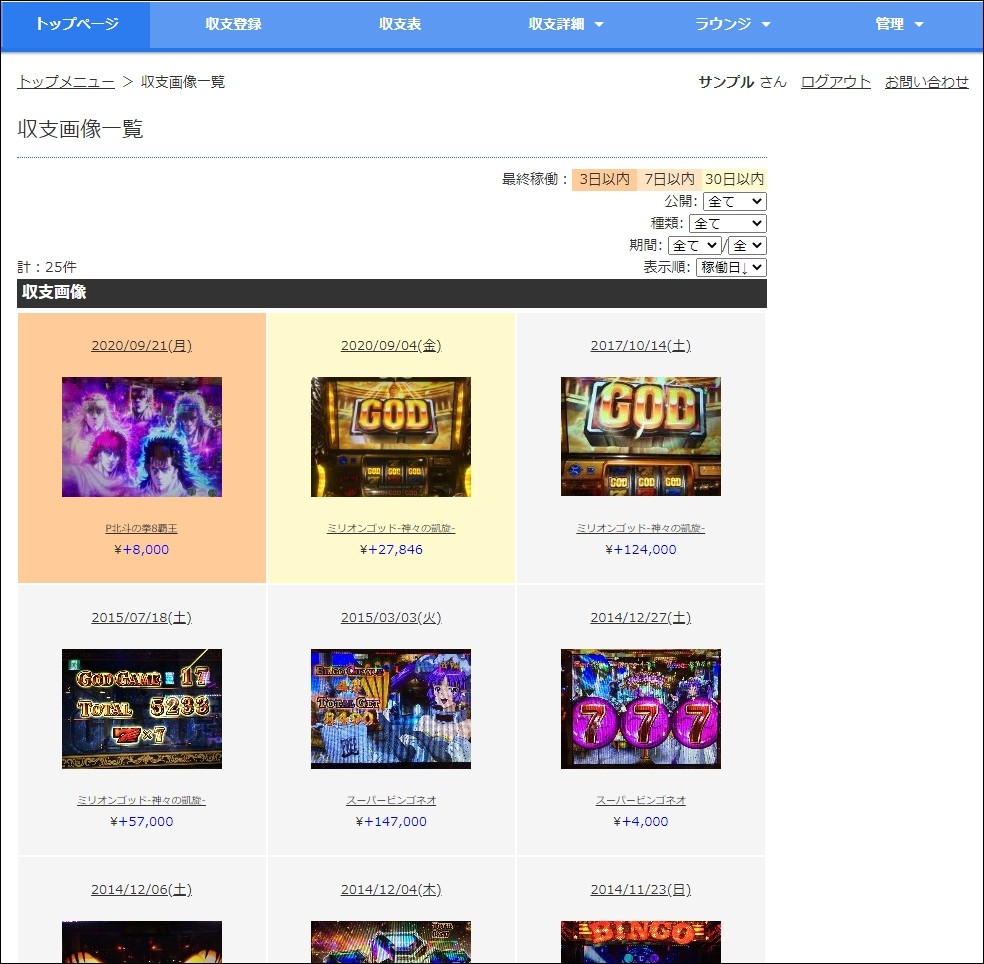Open the 2015/07/18(土) date link
The width and height of the screenshot is (984, 964).
click(x=141, y=618)
